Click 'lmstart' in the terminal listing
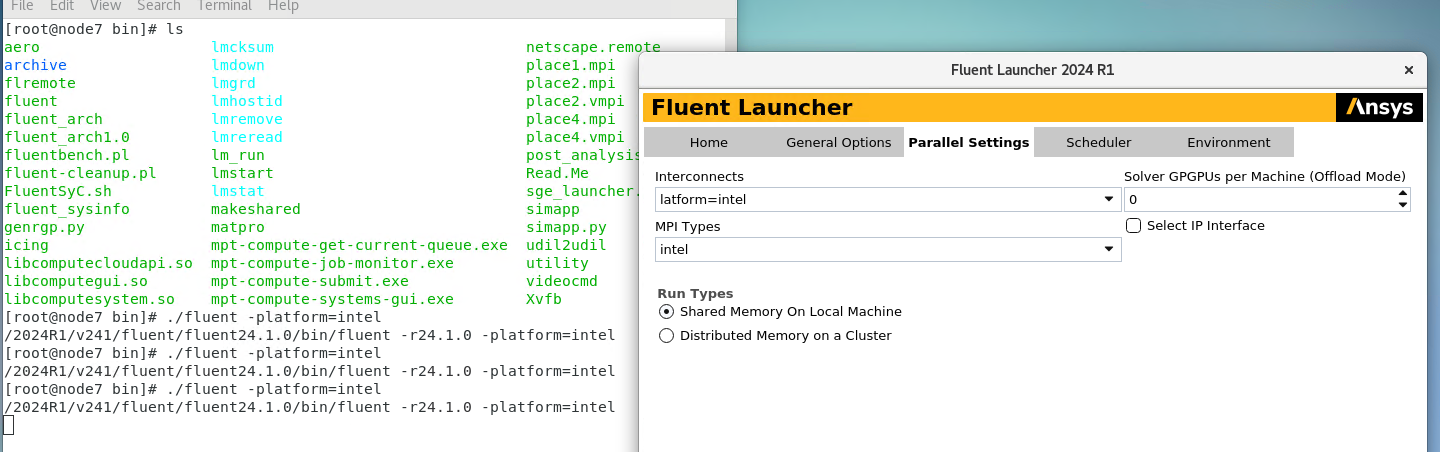Viewport: 1440px width, 452px height. point(242,173)
